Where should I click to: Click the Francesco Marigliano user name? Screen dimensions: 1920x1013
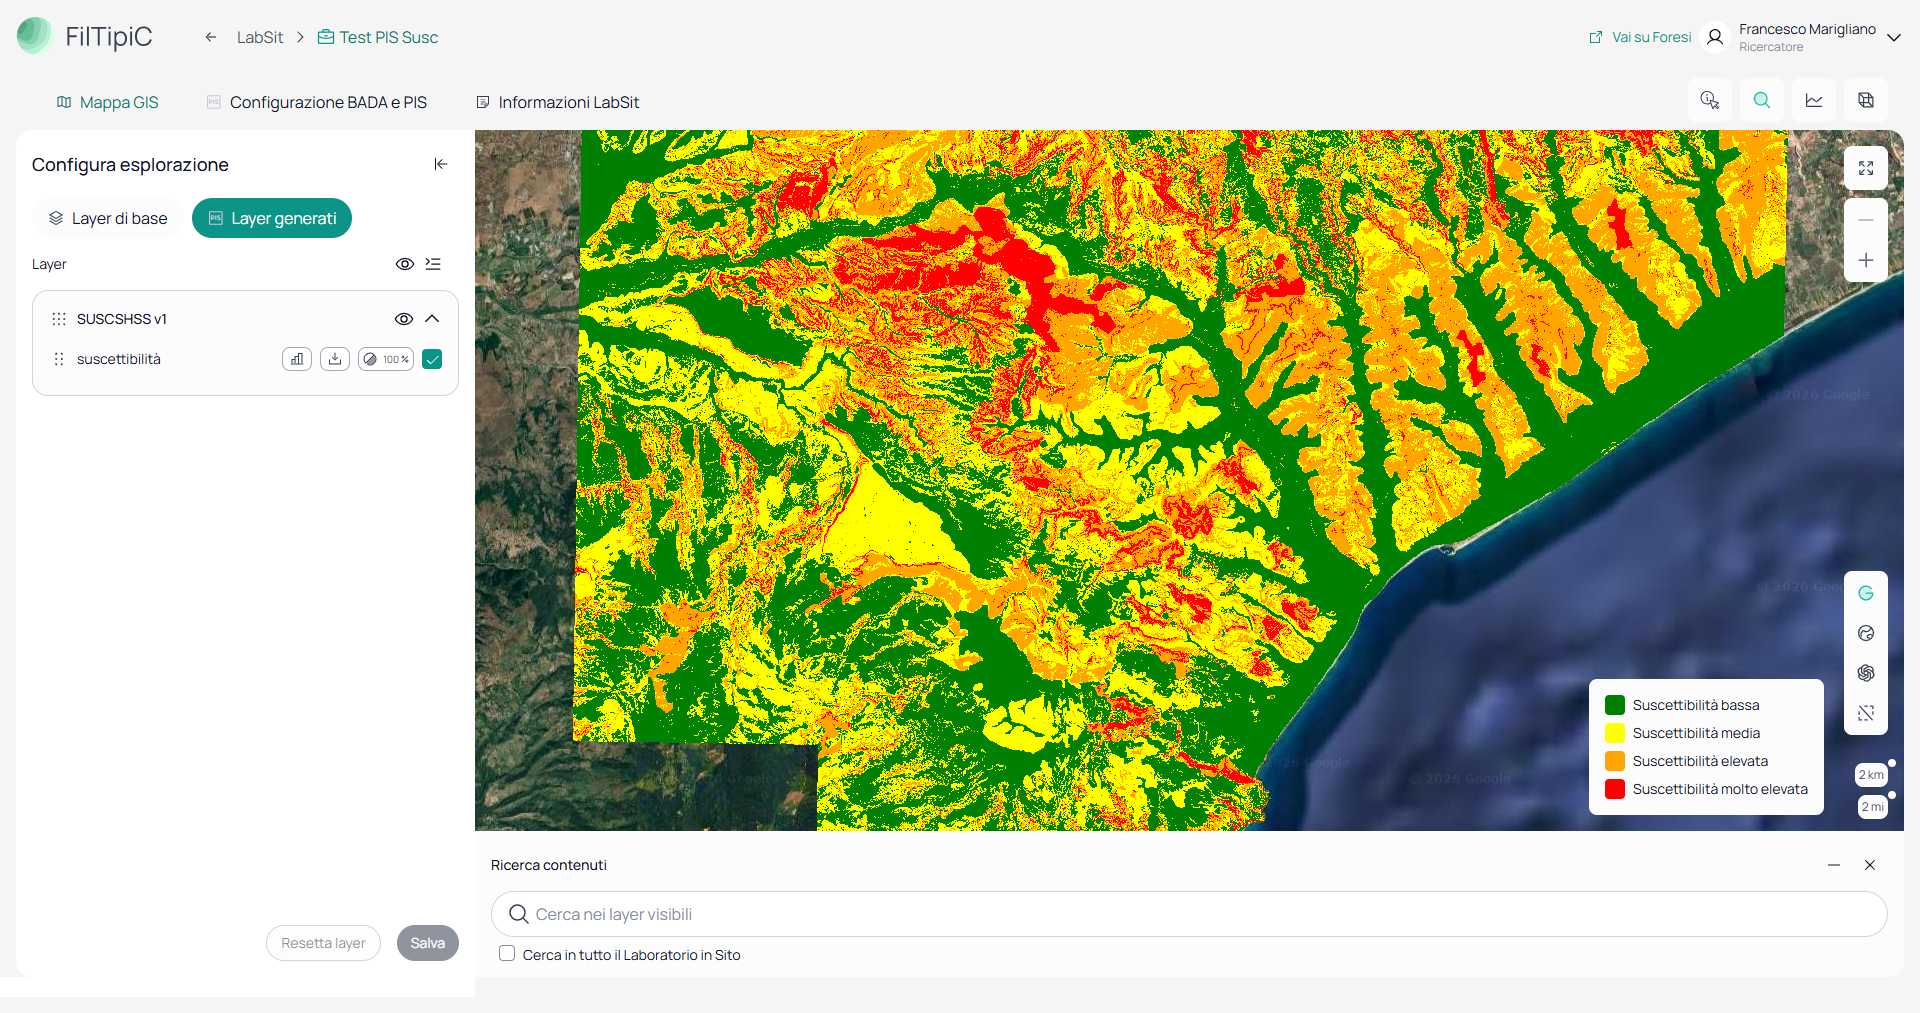click(x=1807, y=29)
